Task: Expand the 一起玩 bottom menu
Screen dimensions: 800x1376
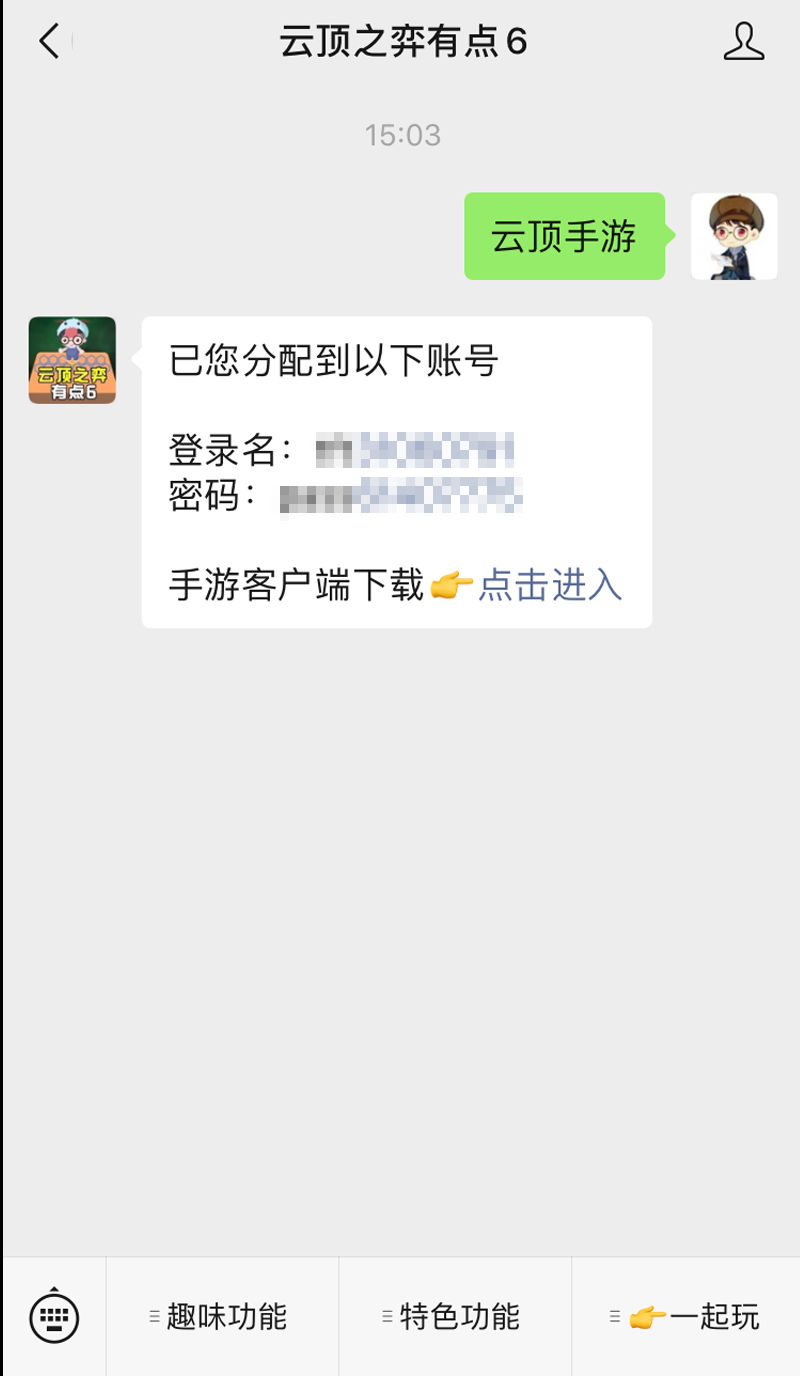Action: [x=686, y=1317]
